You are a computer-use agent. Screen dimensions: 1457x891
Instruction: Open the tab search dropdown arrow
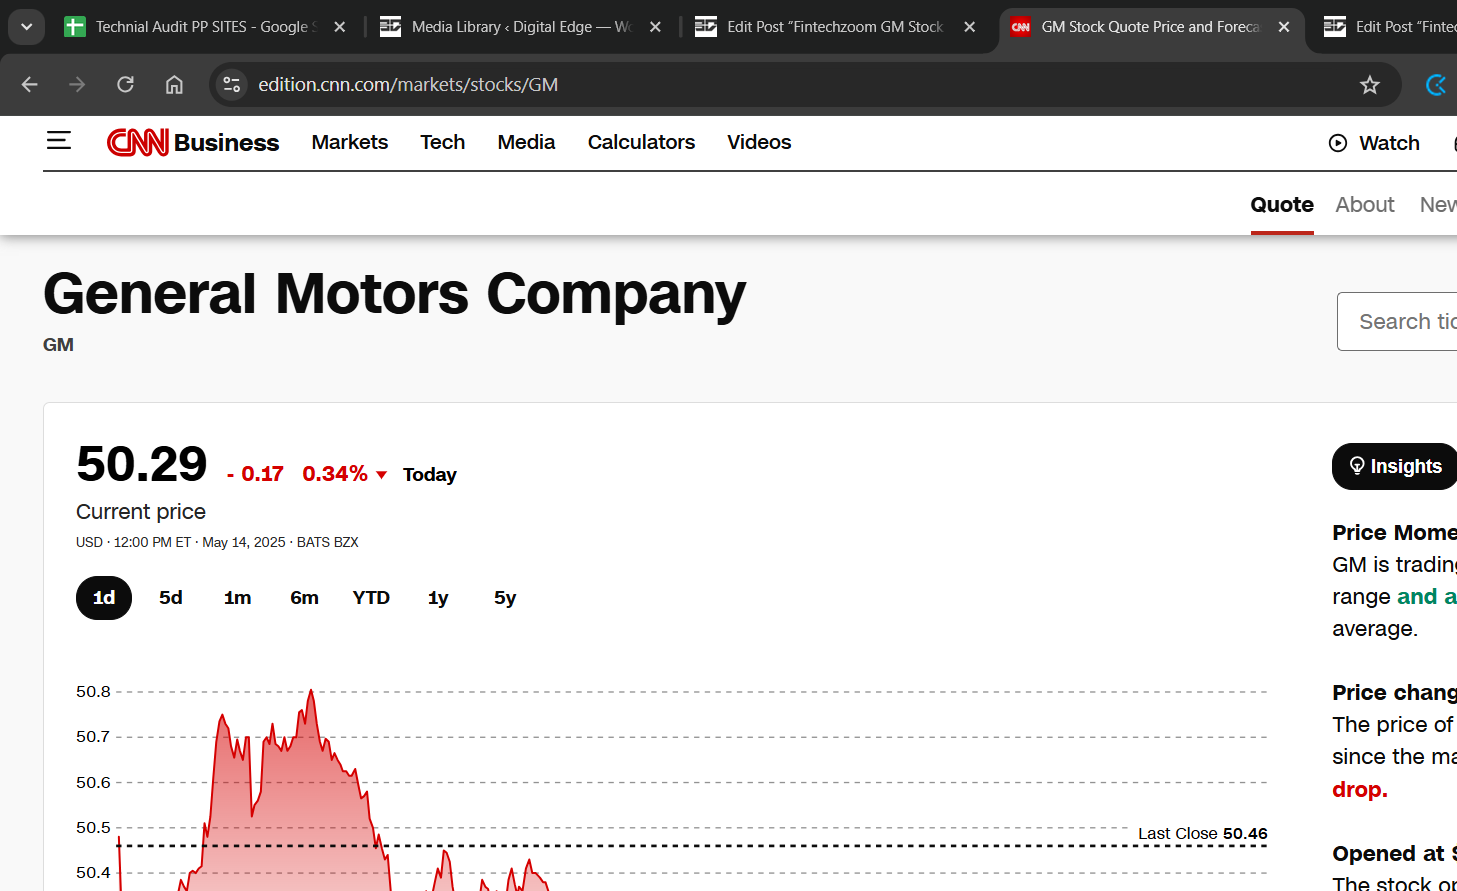pos(27,27)
